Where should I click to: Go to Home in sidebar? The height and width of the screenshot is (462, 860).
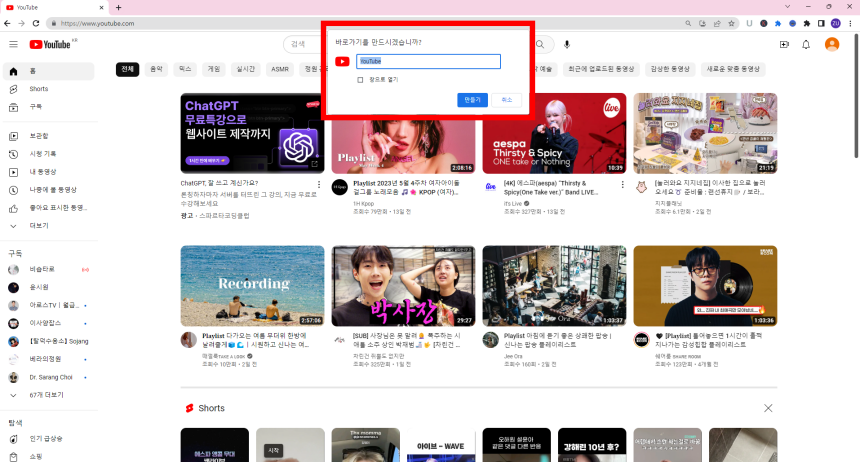[49, 71]
